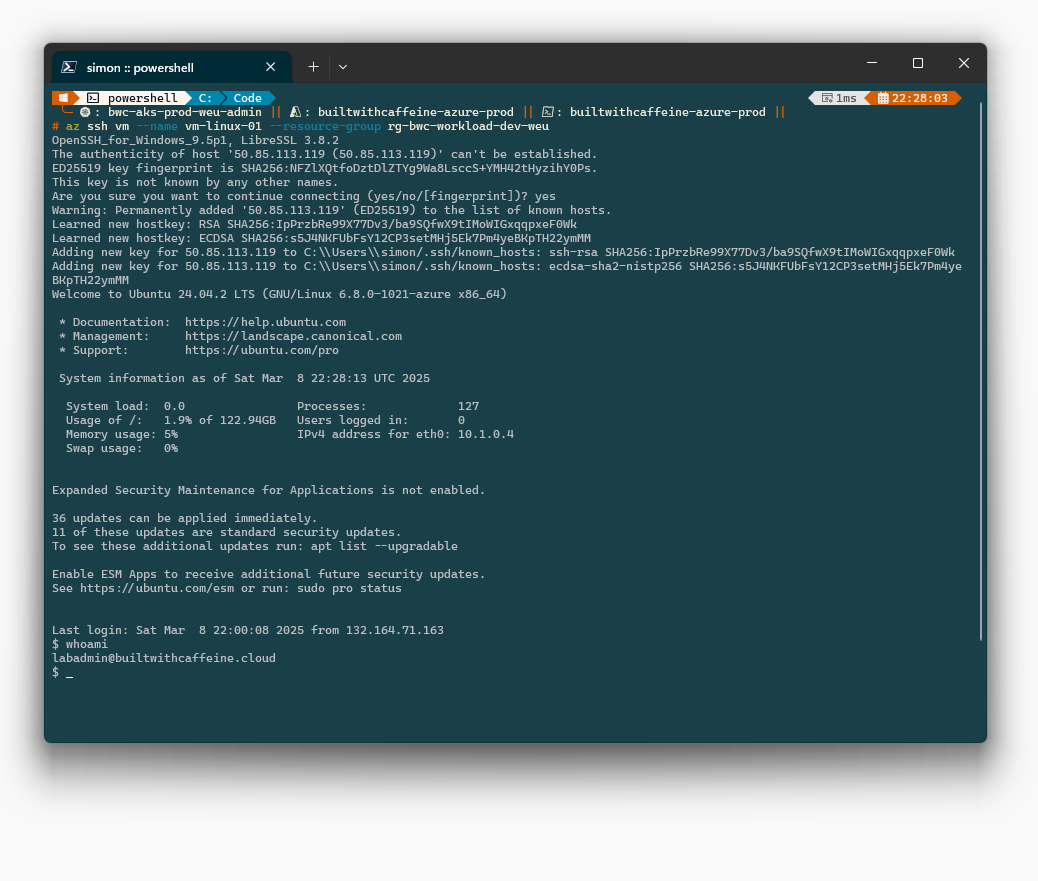This screenshot has width=1038, height=881.
Task: Click the ED25519 key fingerprint line
Action: point(324,168)
